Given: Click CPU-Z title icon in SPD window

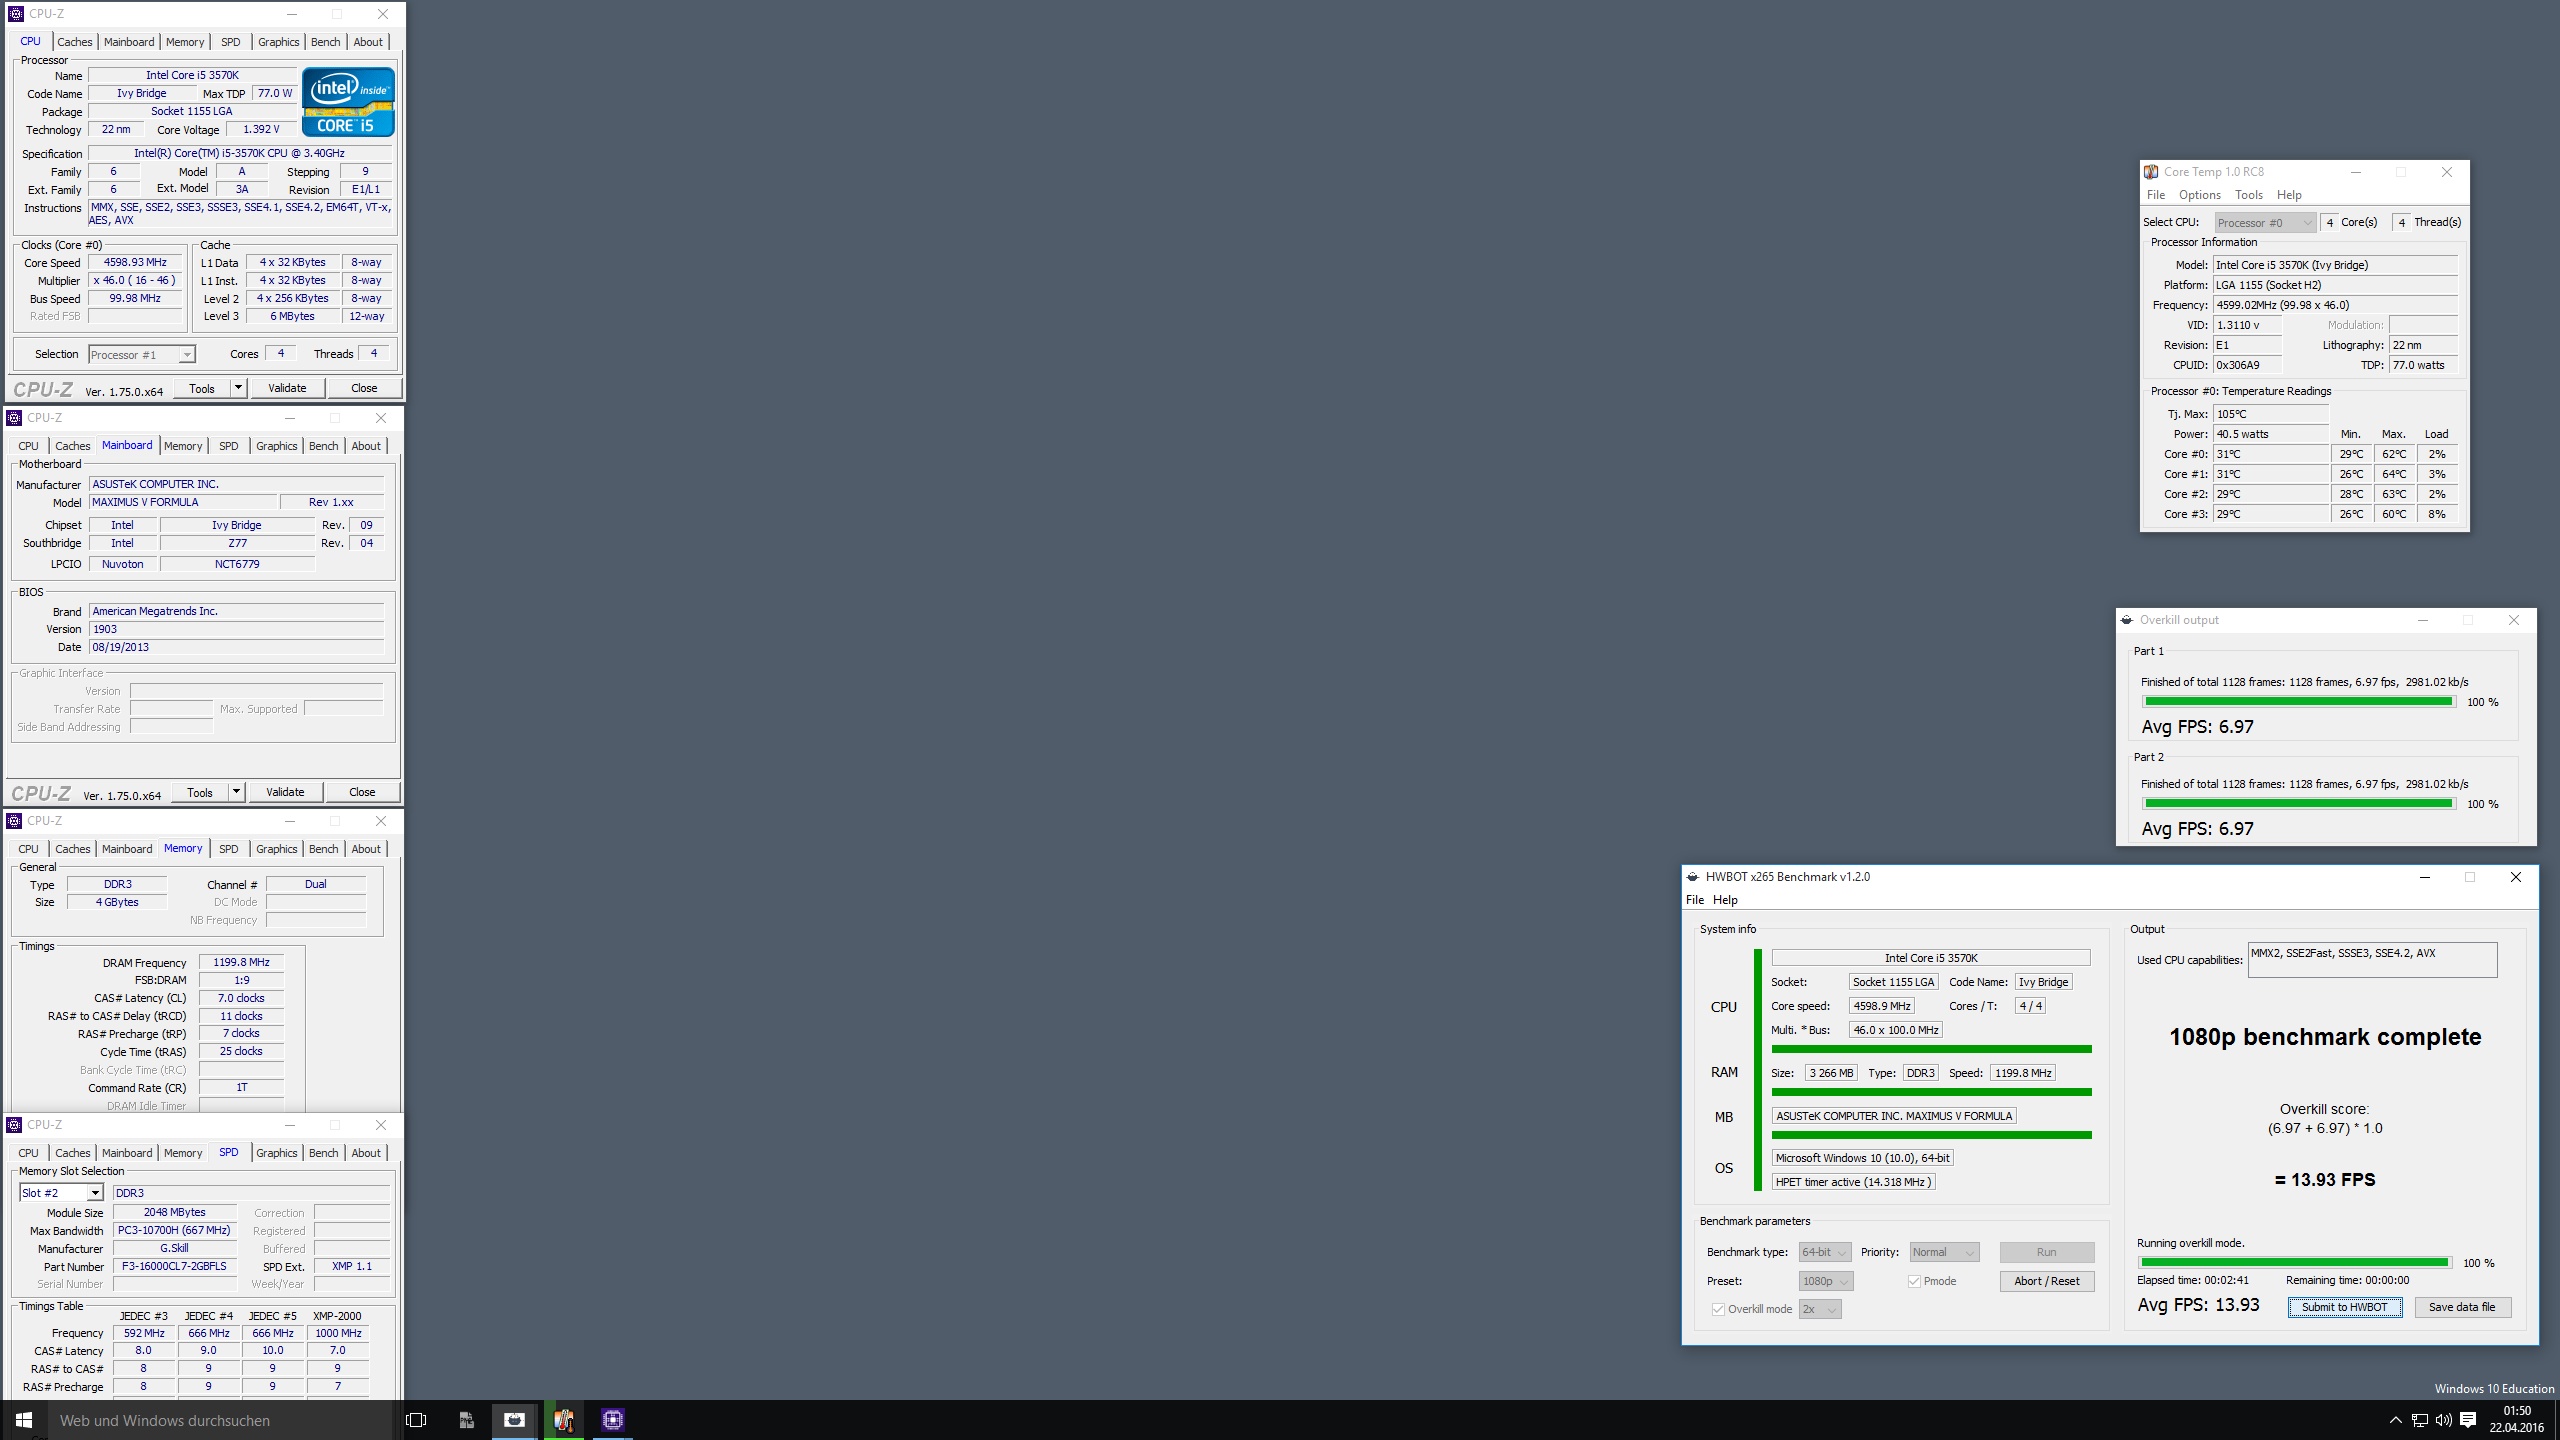Looking at the screenshot, I should coord(13,1125).
